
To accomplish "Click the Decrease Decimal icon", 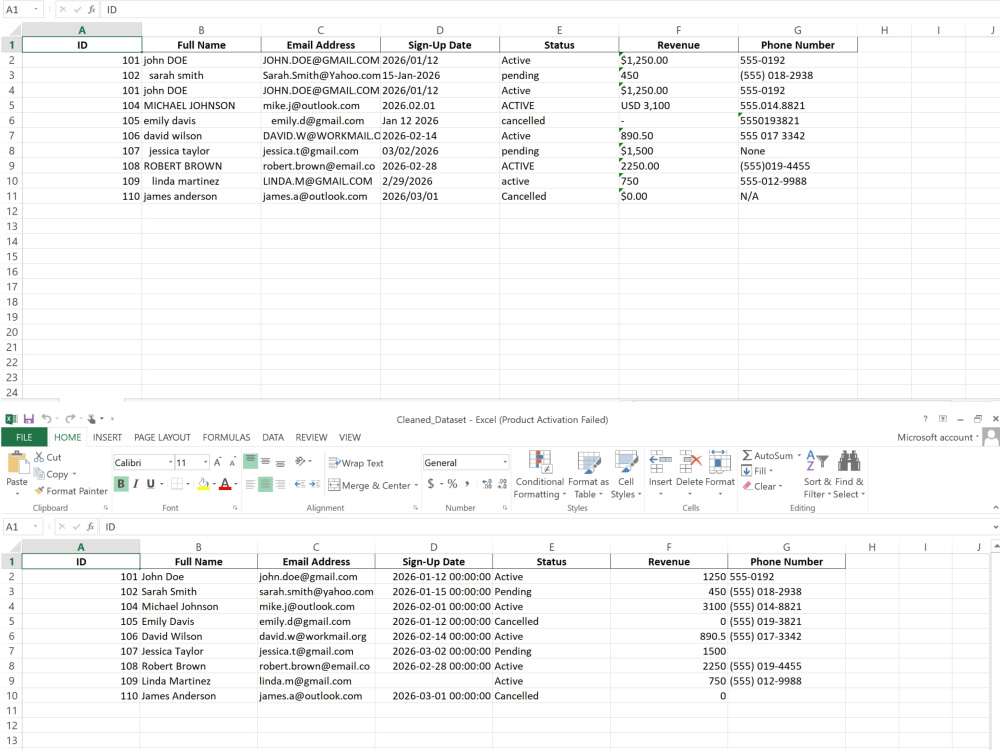I will (x=503, y=484).
